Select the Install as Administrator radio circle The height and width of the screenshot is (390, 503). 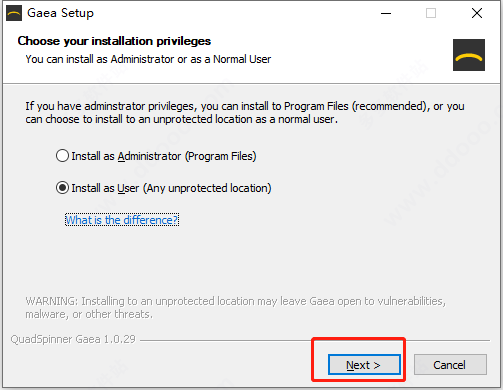[62, 156]
